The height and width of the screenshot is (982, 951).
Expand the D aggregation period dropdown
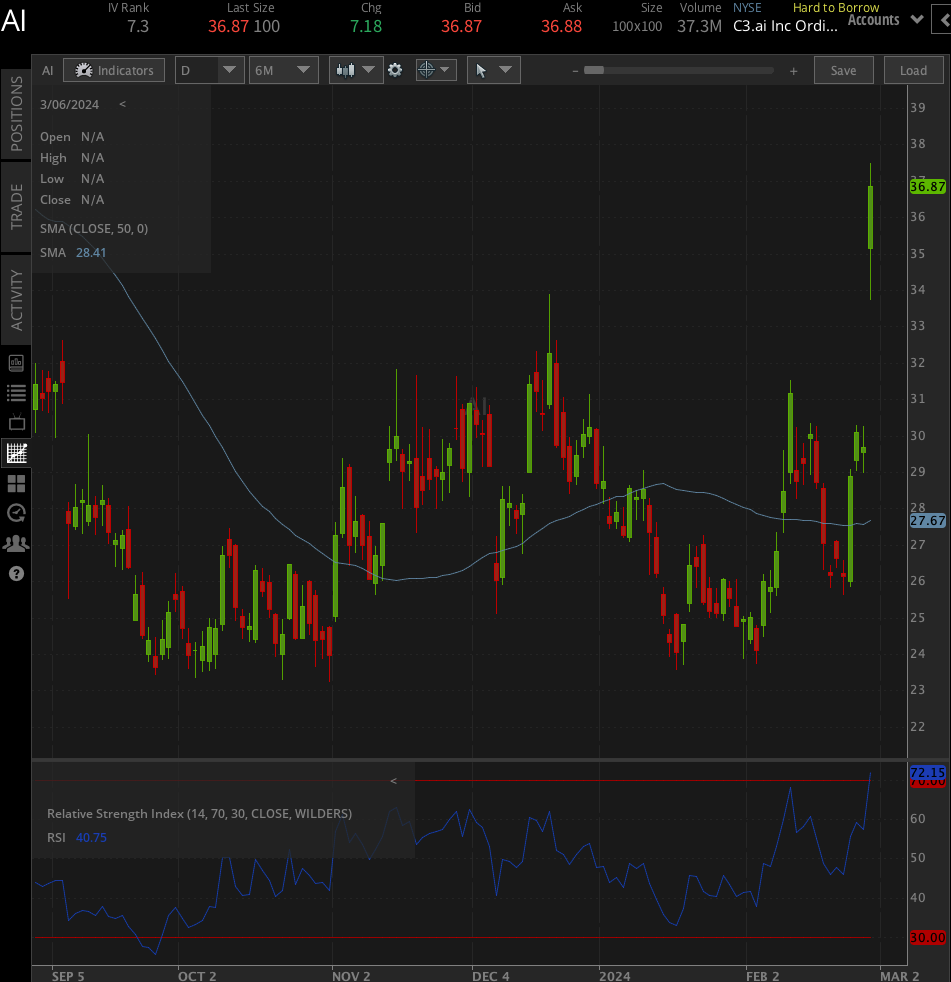[230, 70]
